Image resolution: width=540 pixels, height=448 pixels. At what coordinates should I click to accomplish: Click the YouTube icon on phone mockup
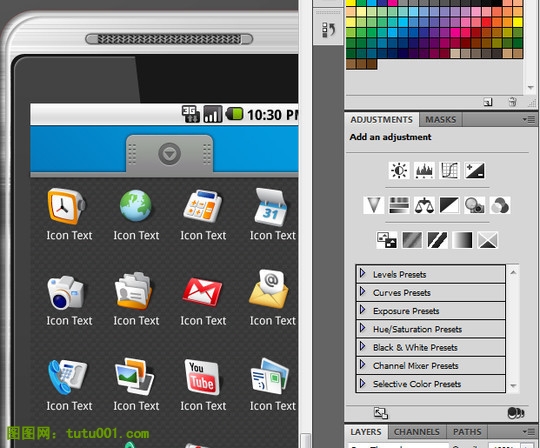tap(202, 377)
